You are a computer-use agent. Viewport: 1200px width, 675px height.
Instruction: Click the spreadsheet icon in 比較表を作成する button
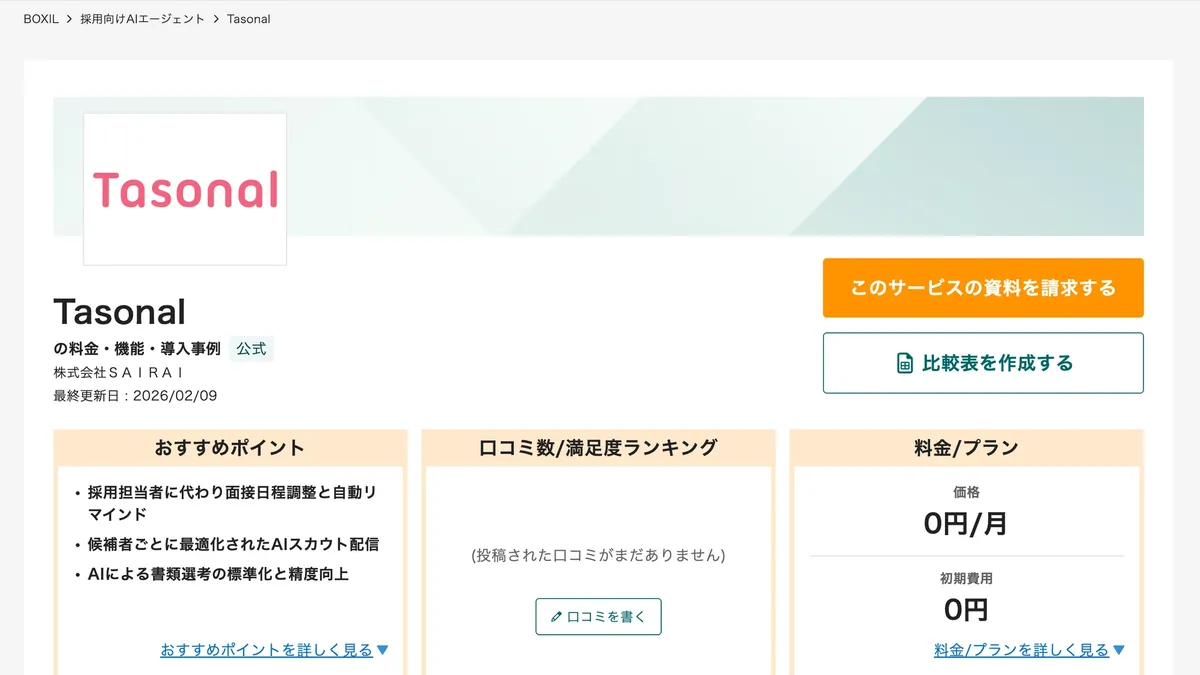pos(905,362)
